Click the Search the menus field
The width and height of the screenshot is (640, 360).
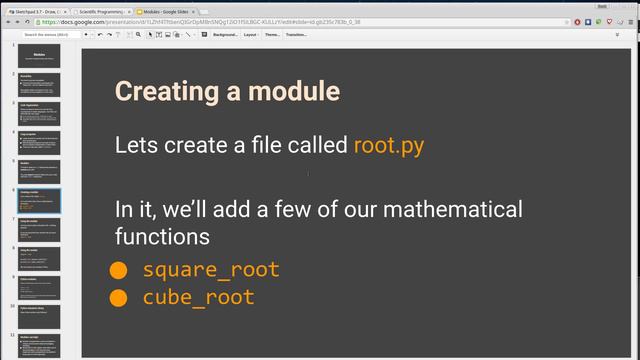point(51,35)
